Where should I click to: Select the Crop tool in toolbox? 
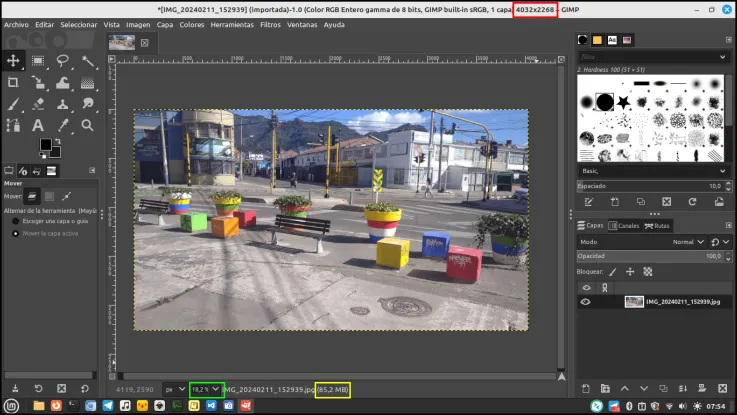[13, 82]
